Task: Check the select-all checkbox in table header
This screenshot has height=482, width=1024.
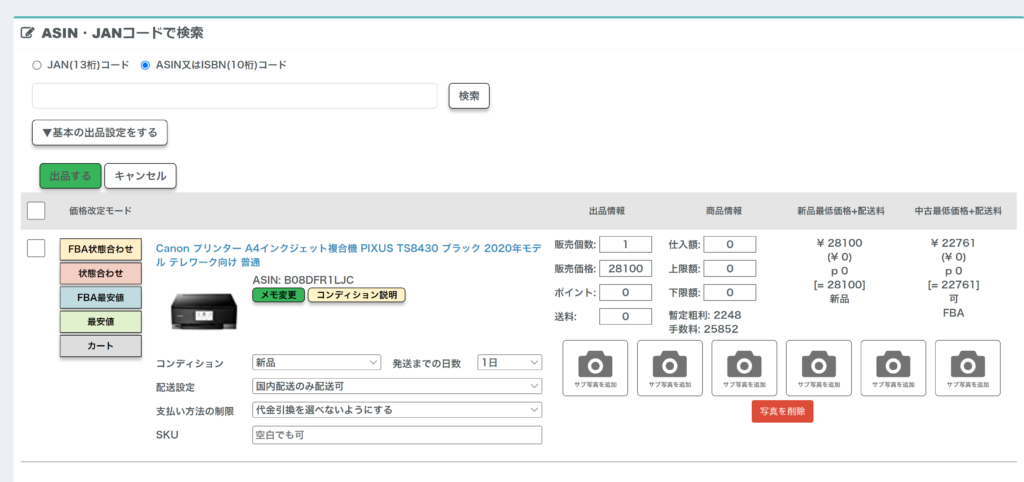Action: click(36, 210)
